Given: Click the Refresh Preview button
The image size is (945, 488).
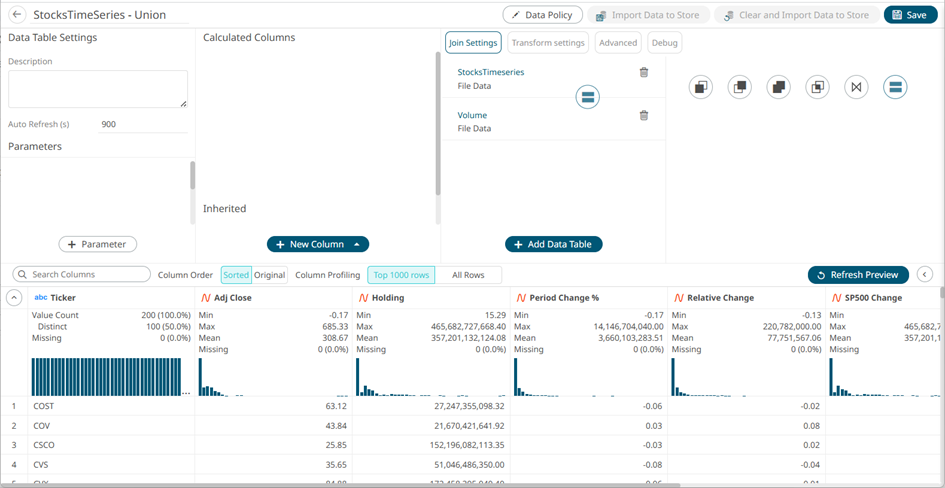Looking at the screenshot, I should (x=858, y=275).
